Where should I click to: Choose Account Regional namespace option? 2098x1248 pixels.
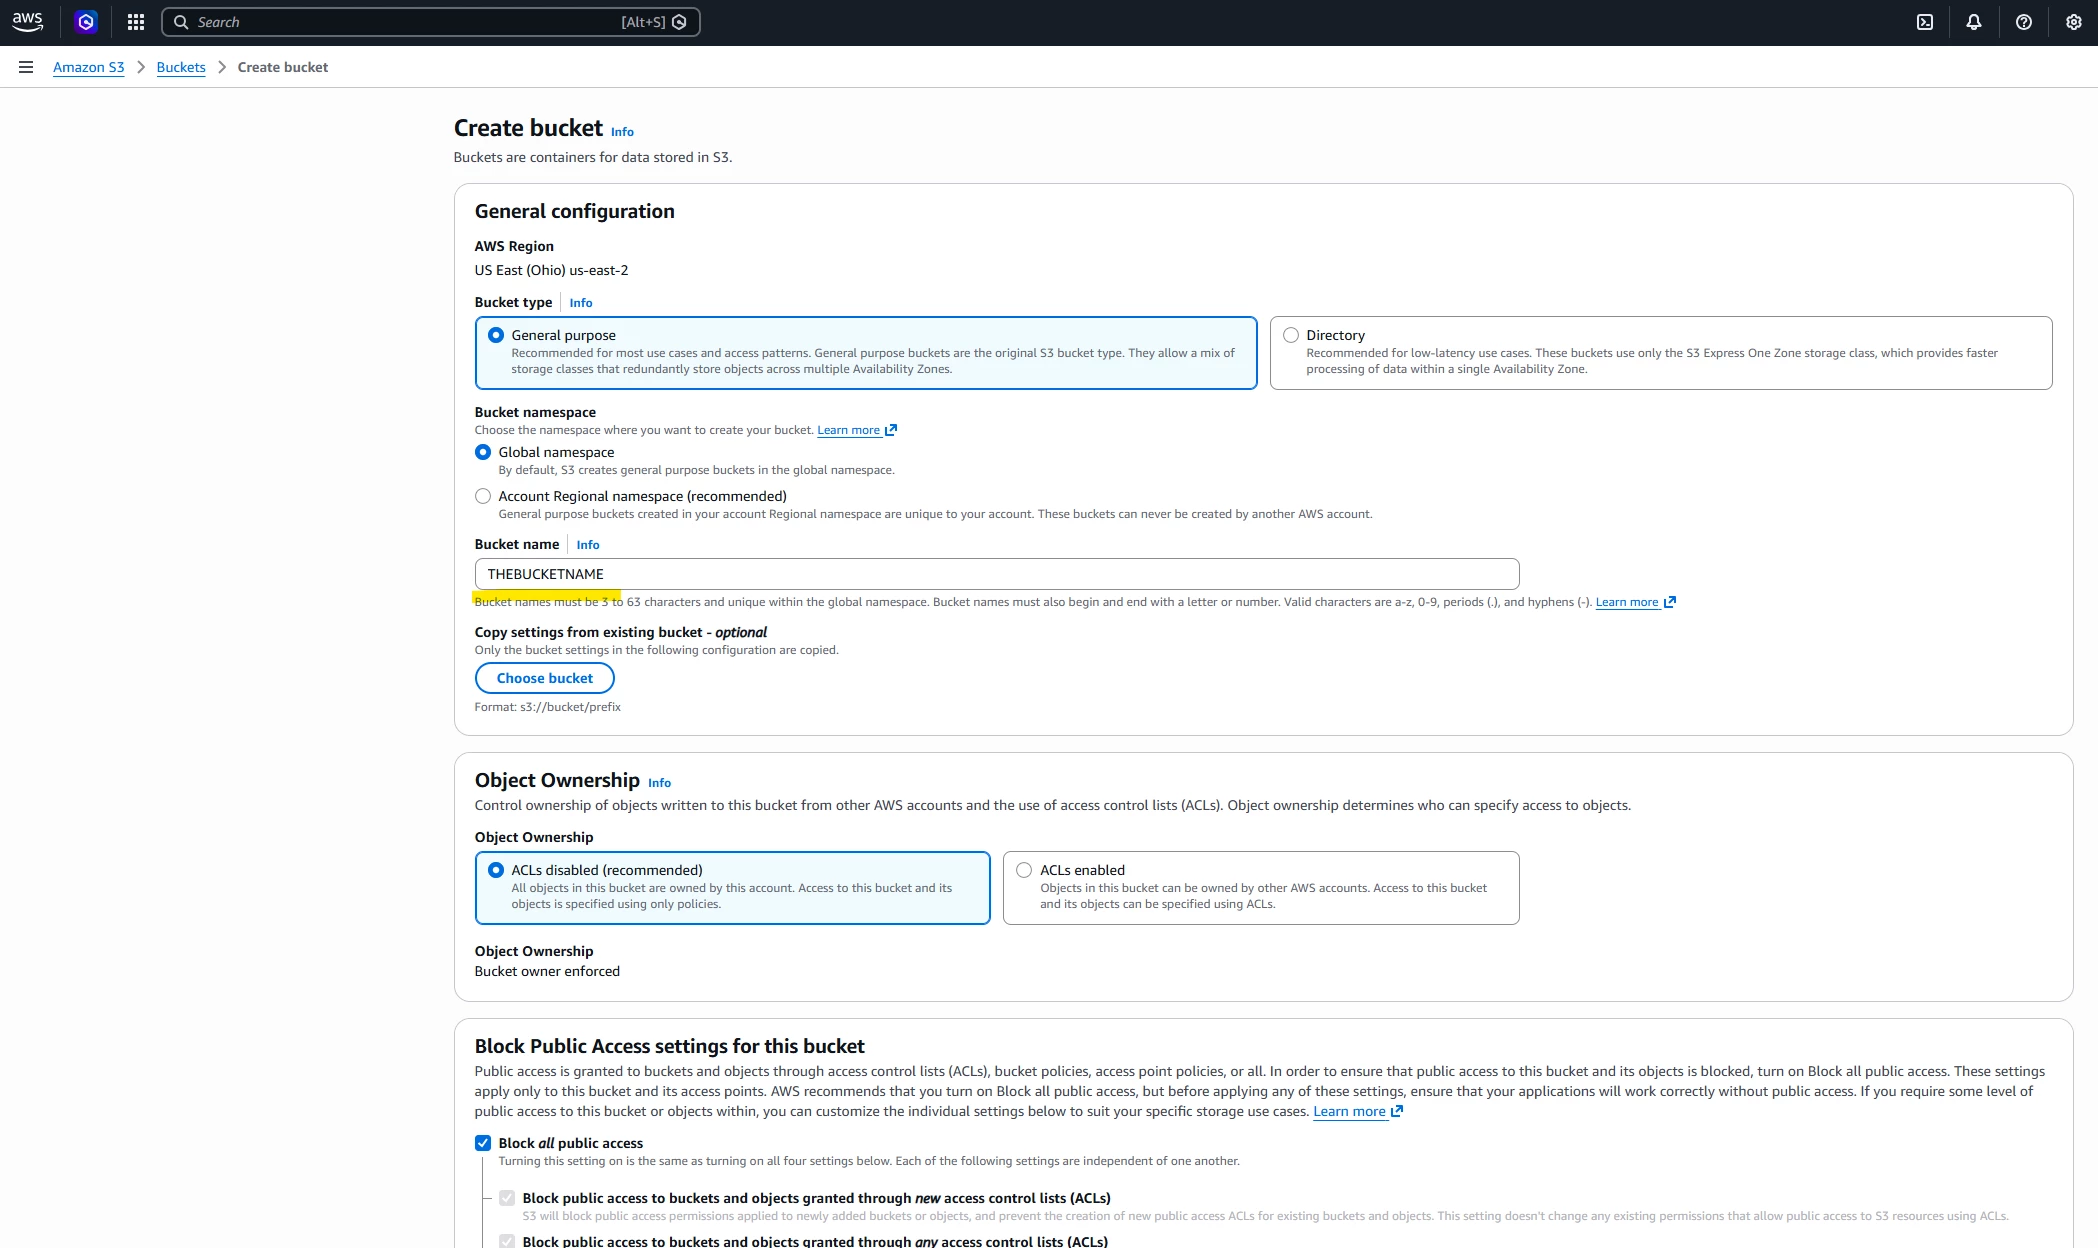tap(483, 496)
